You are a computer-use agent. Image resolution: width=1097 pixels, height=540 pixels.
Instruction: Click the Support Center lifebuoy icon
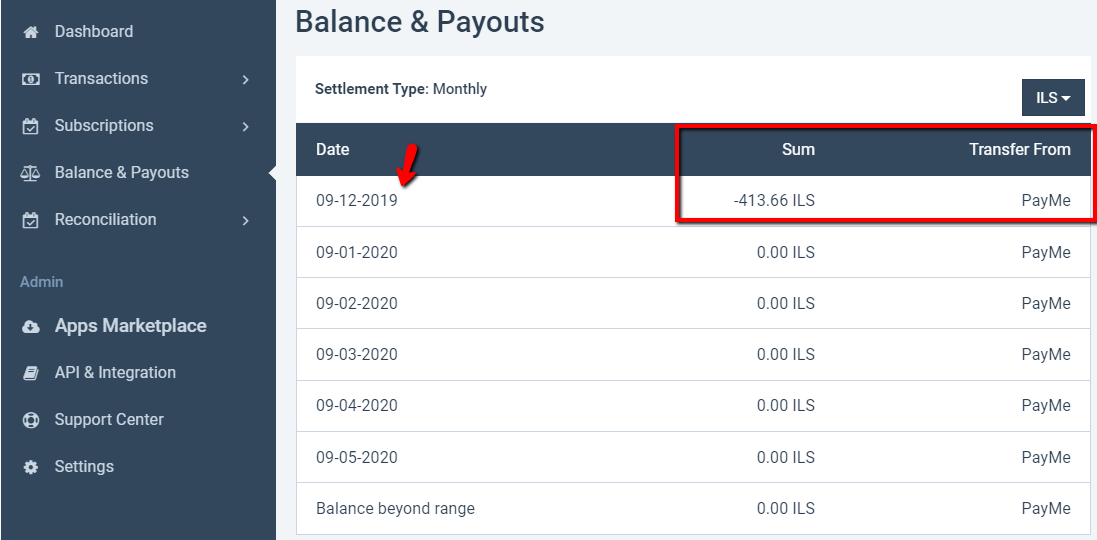[31, 420]
